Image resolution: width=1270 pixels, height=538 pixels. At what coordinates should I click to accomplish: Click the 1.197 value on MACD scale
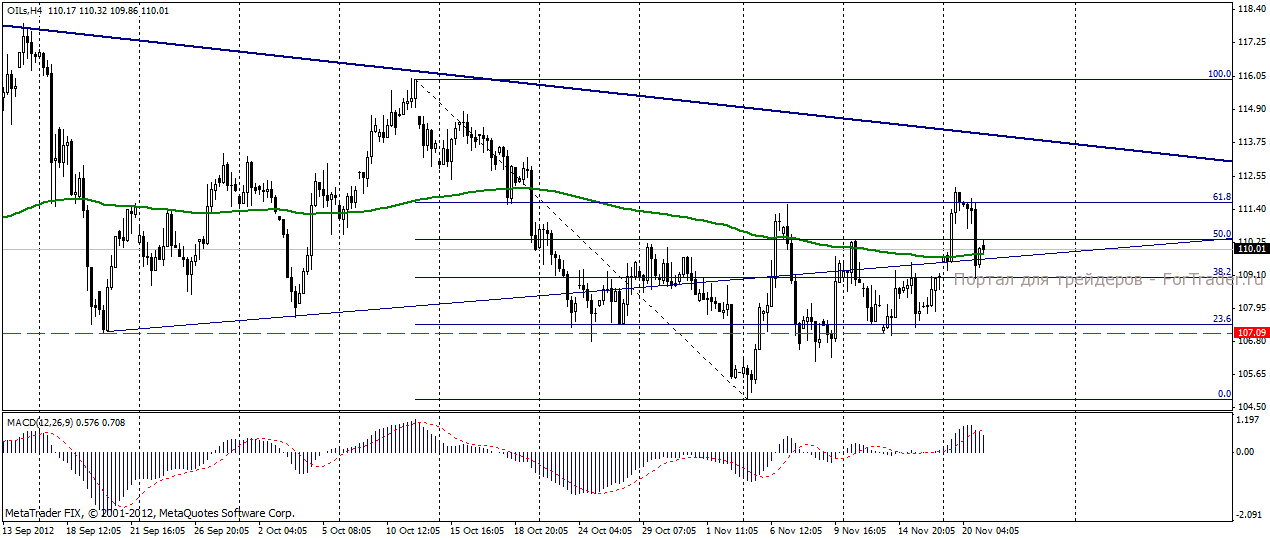(x=1248, y=420)
